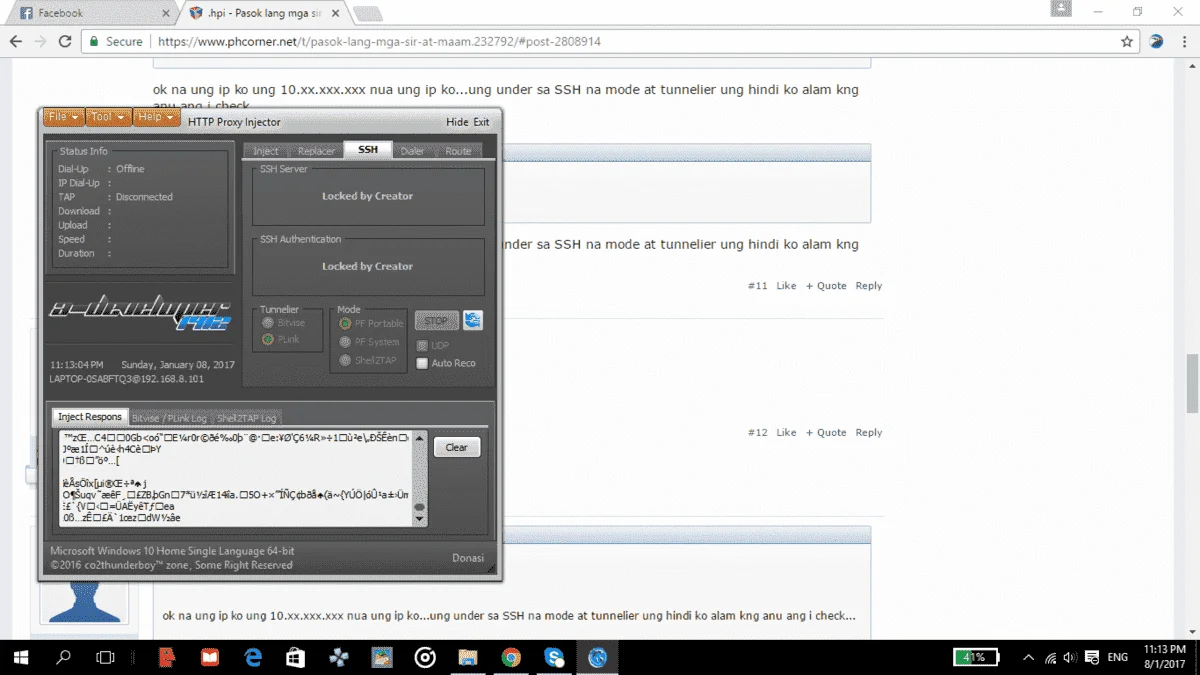Select the Bitvise tunnelier radio button

coord(268,323)
